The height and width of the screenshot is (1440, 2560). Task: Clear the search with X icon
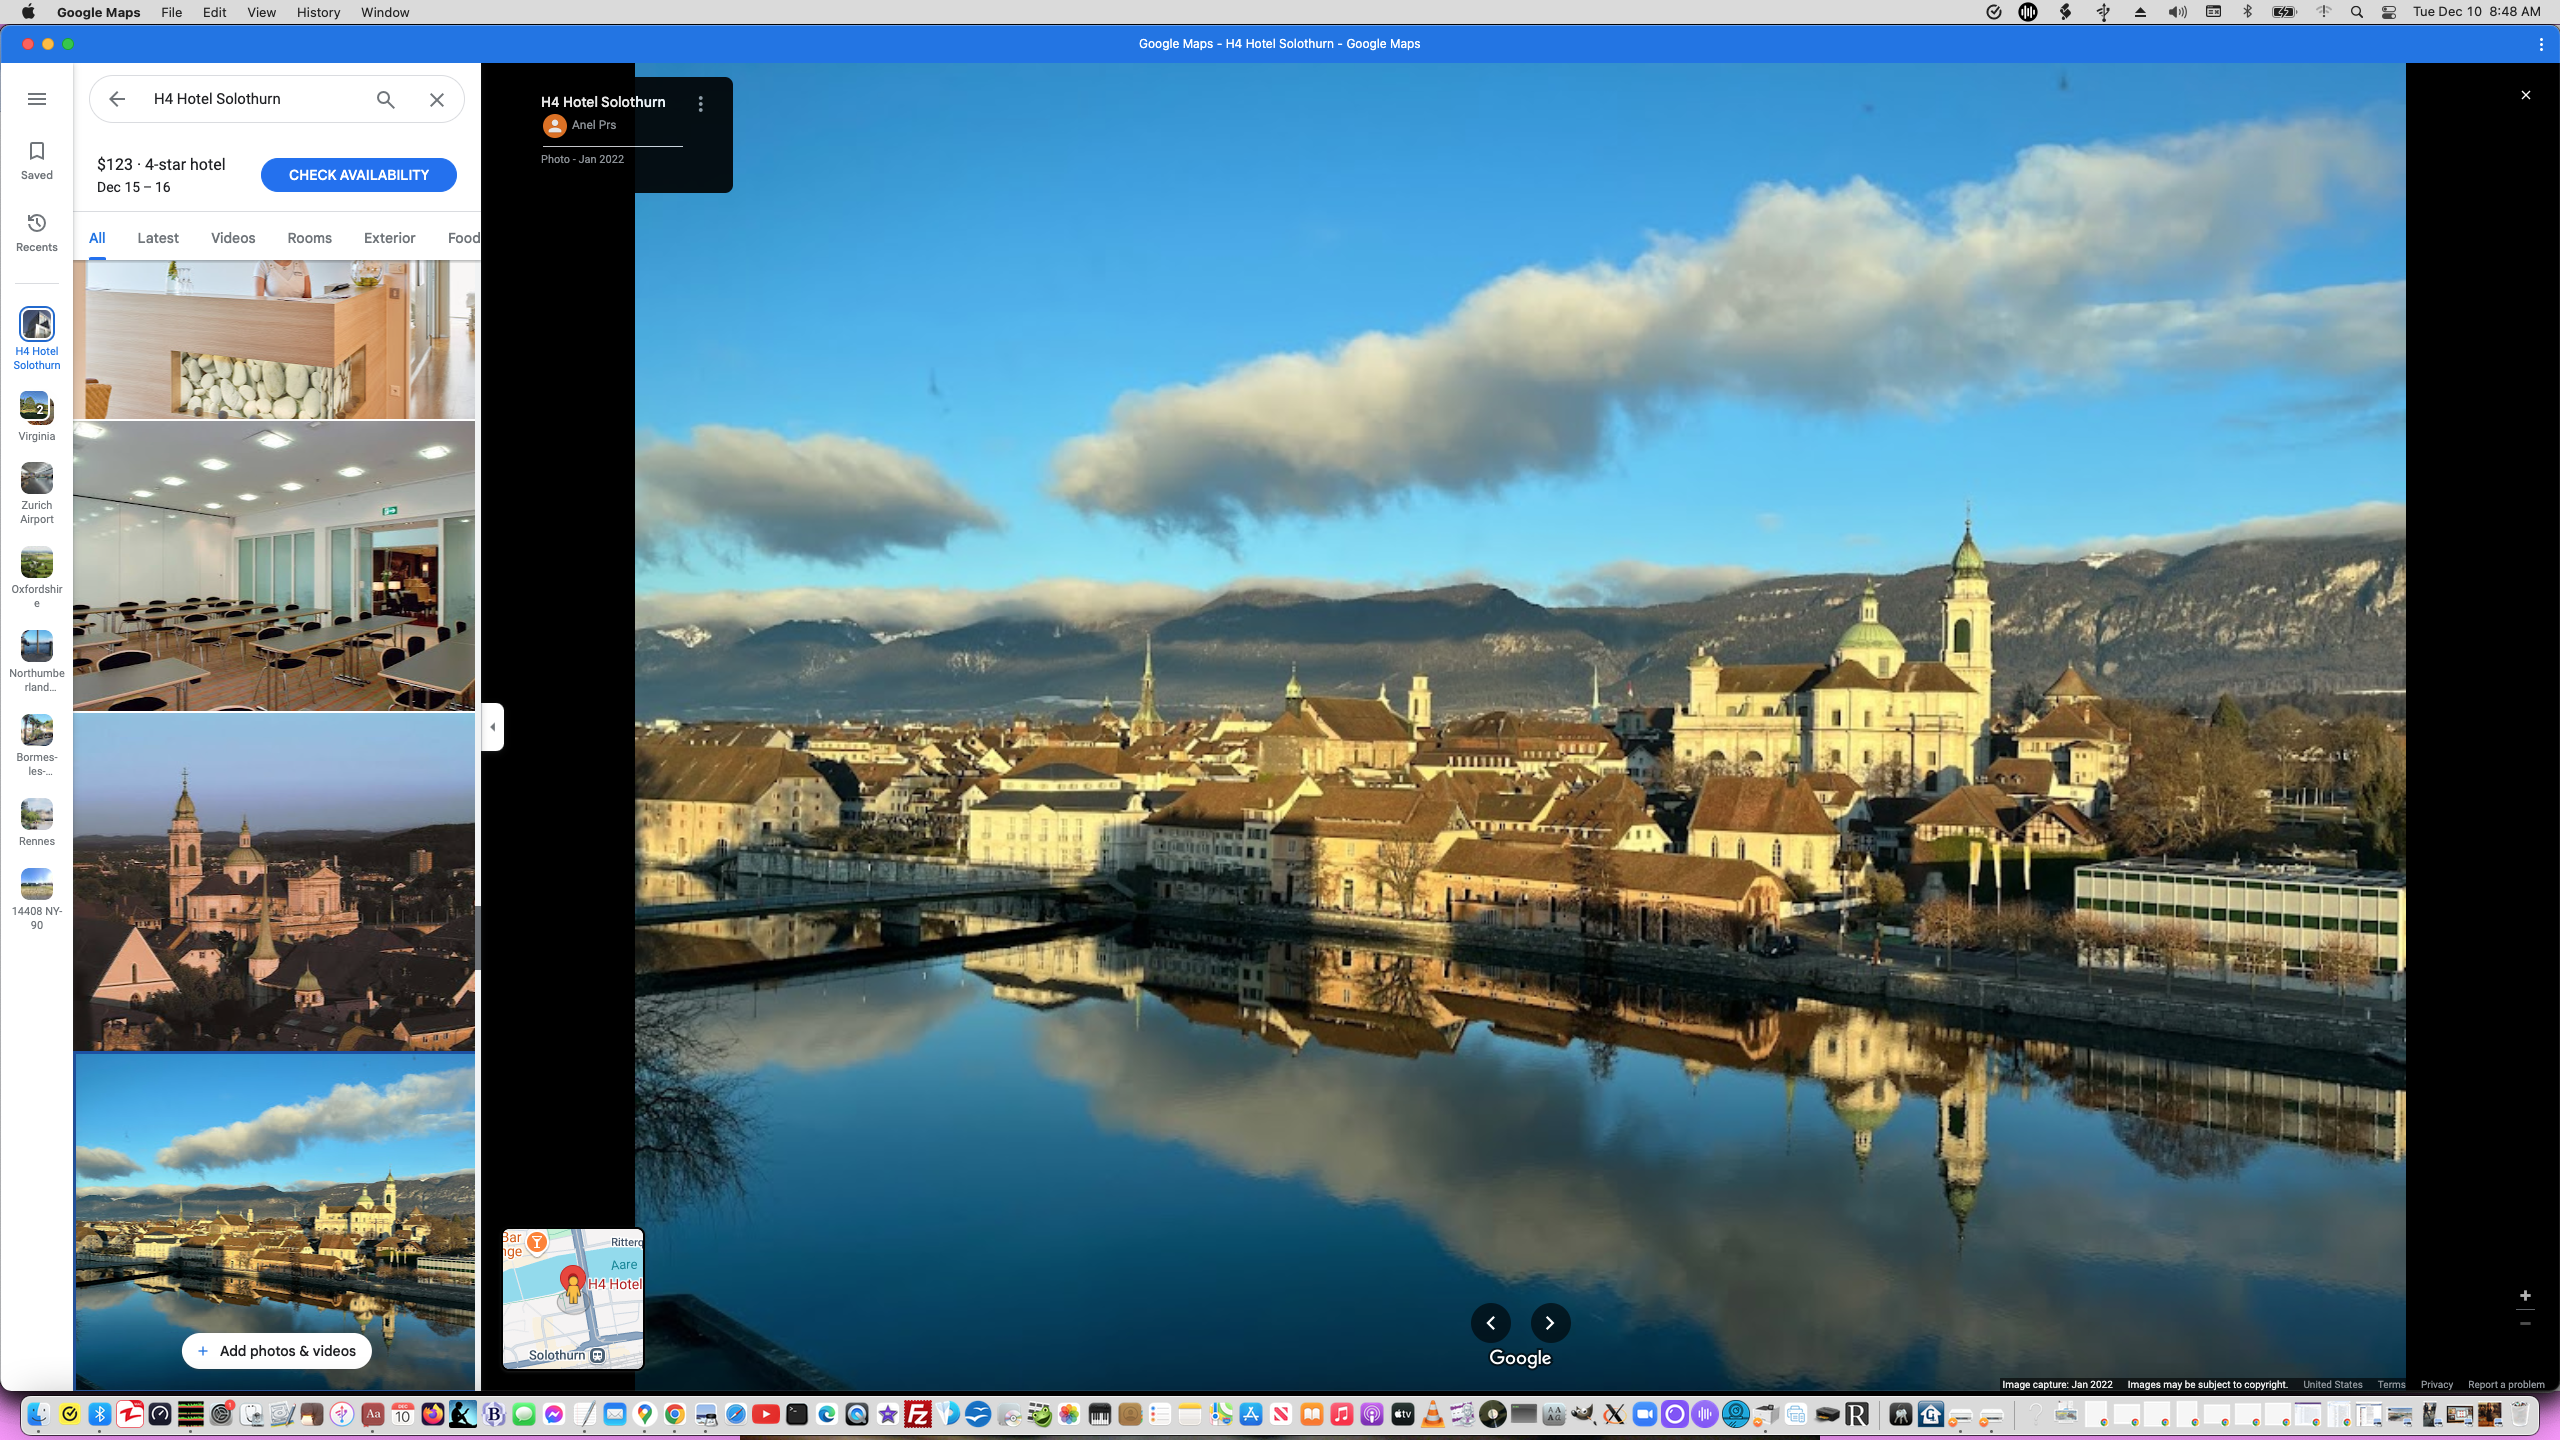(437, 99)
